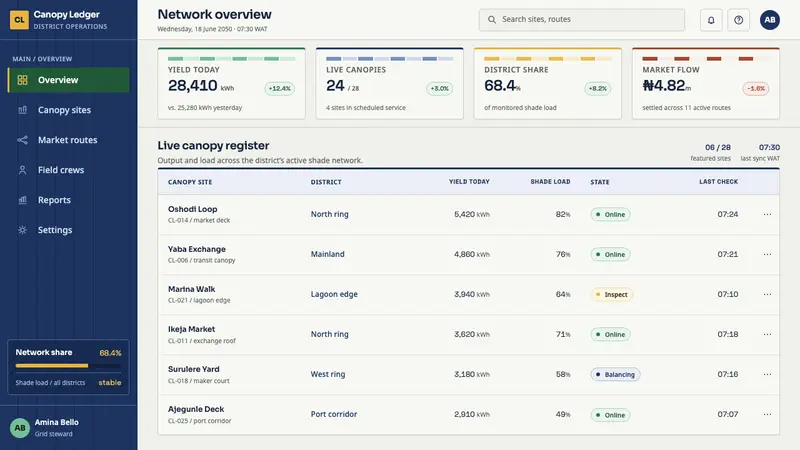The height and width of the screenshot is (450, 800).
Task: Open the Yield Today card
Action: (232, 84)
